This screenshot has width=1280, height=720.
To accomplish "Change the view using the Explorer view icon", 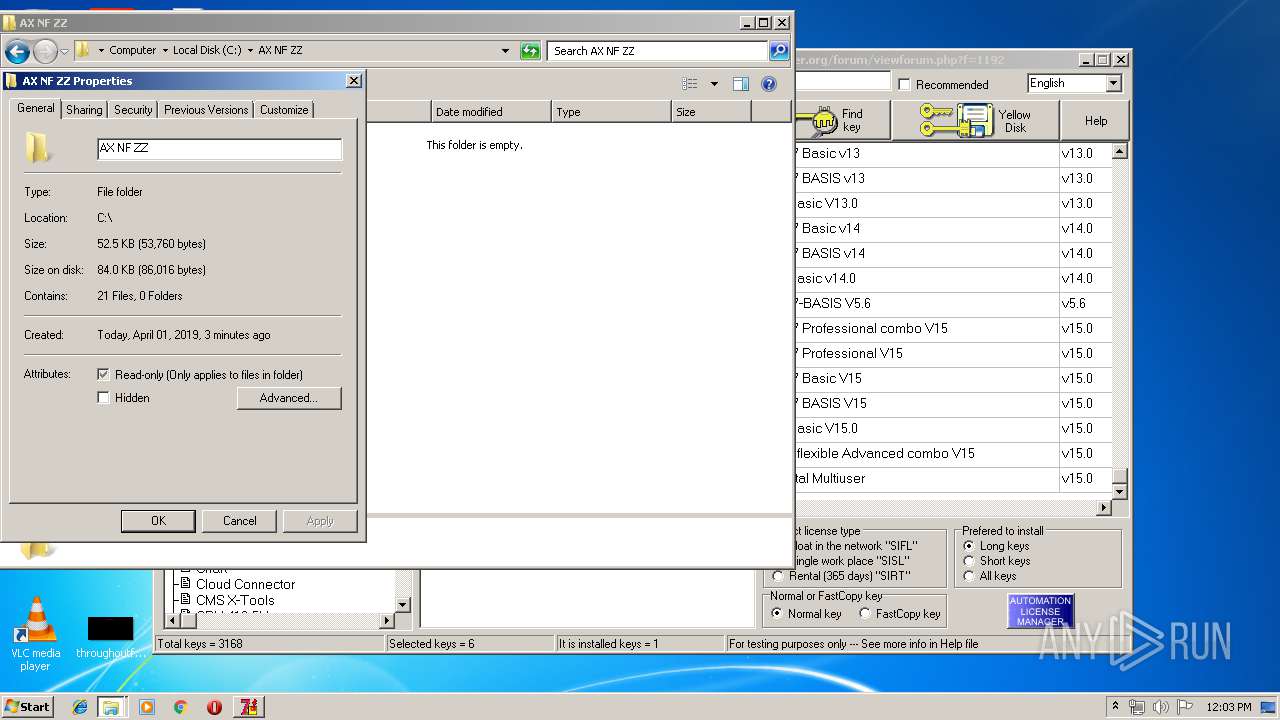I will coord(690,84).
